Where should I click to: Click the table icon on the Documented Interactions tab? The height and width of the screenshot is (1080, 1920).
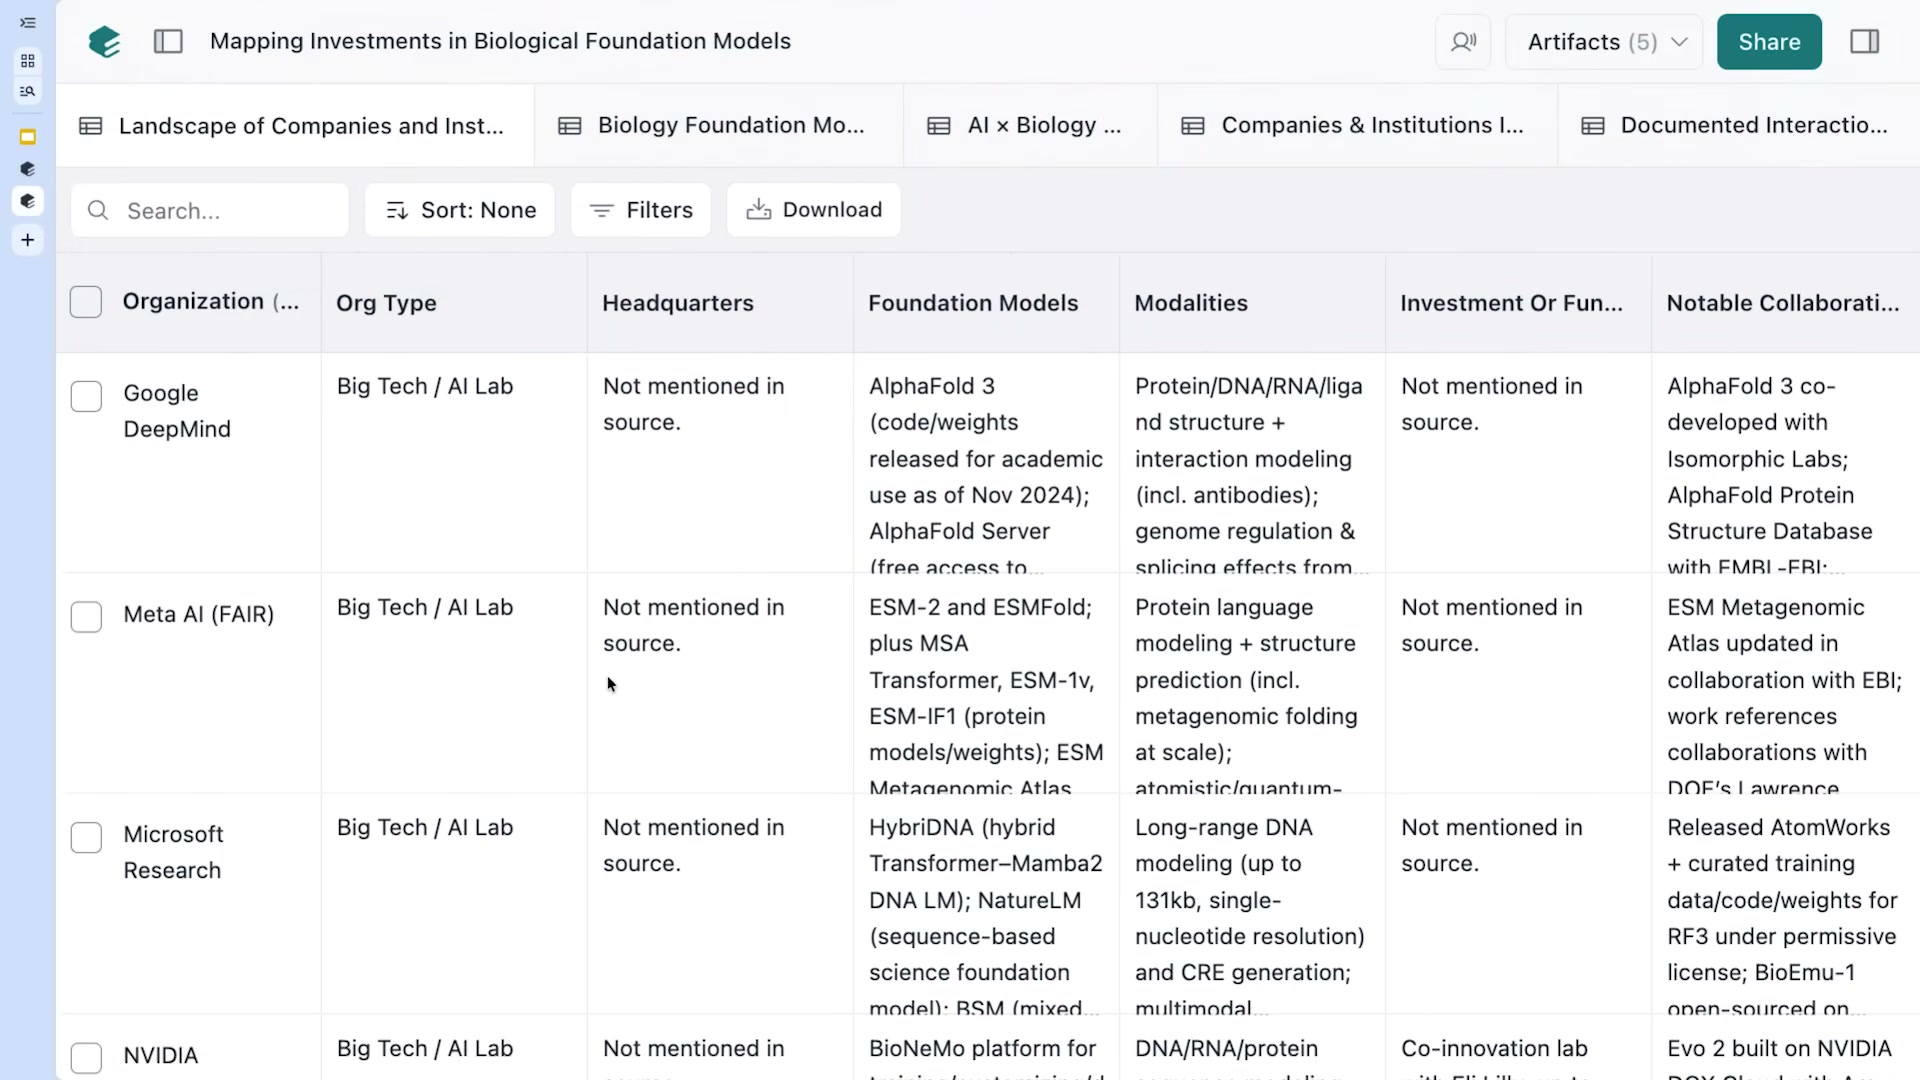click(1593, 126)
